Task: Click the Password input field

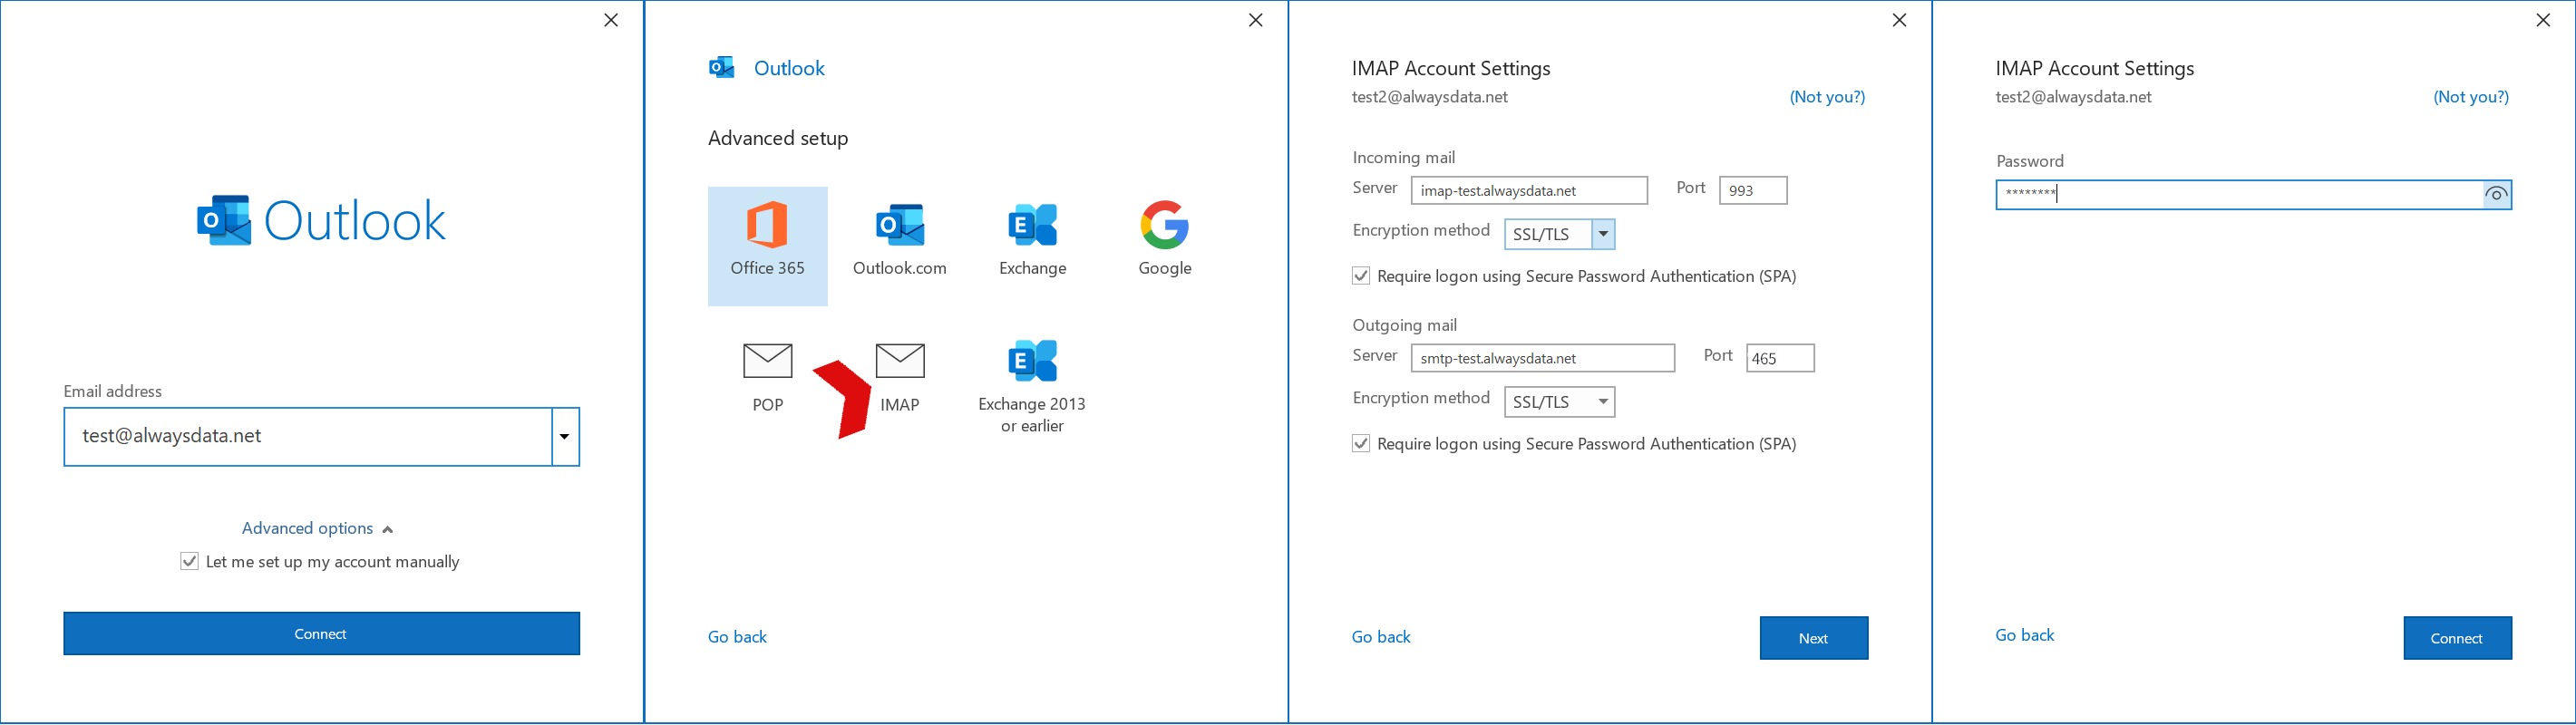Action: tap(2240, 195)
